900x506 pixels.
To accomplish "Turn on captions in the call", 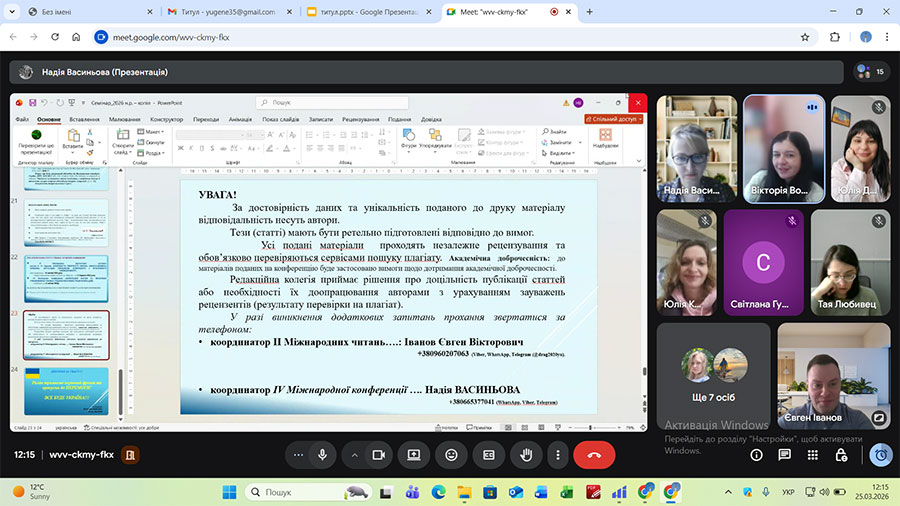I will [489, 454].
